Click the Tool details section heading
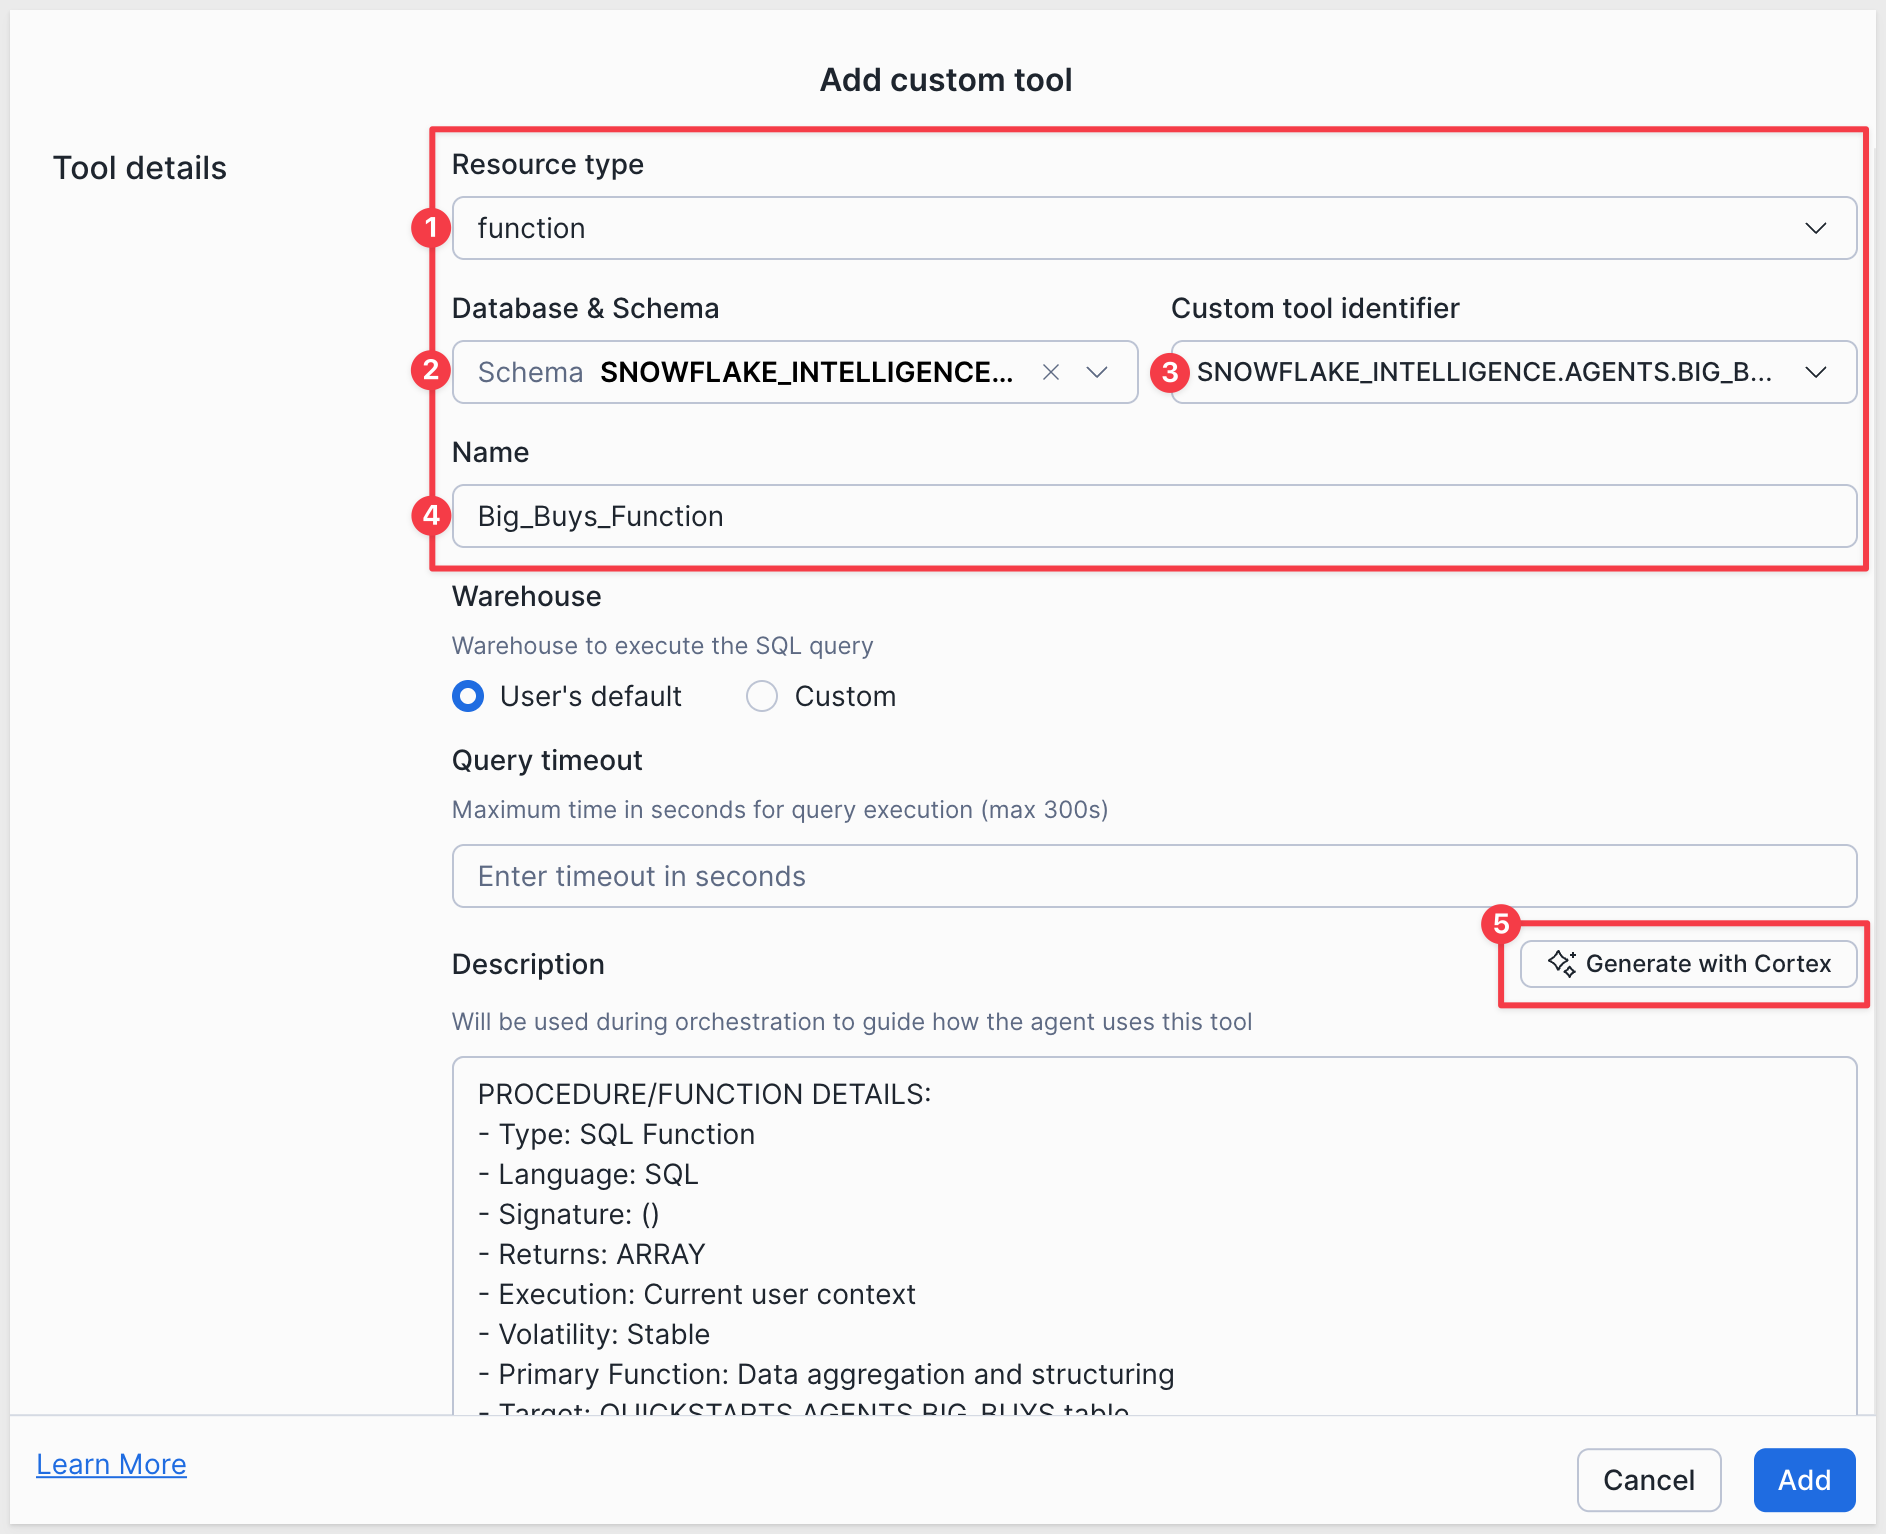1886x1534 pixels. click(x=140, y=168)
